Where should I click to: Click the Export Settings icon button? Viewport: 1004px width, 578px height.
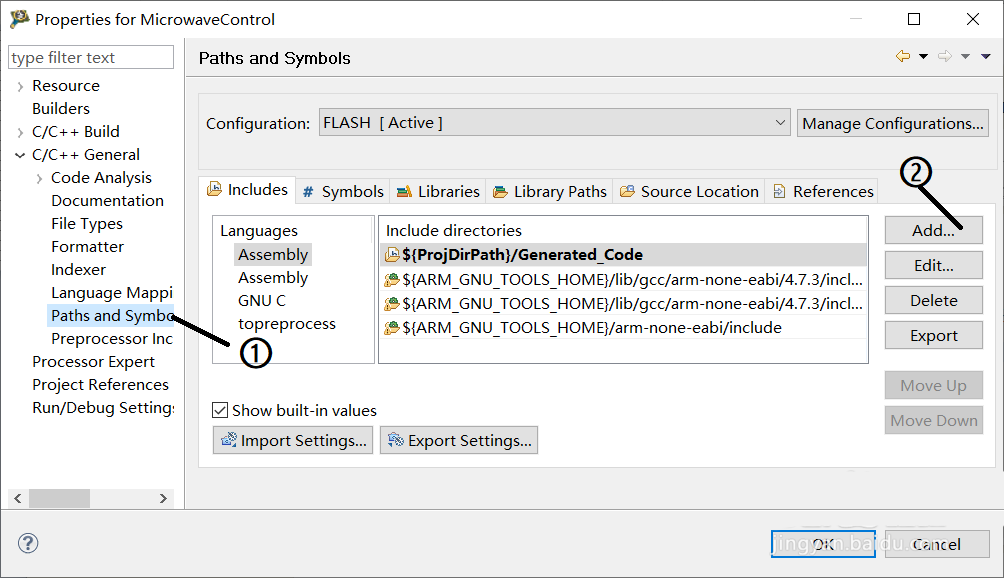coord(459,440)
